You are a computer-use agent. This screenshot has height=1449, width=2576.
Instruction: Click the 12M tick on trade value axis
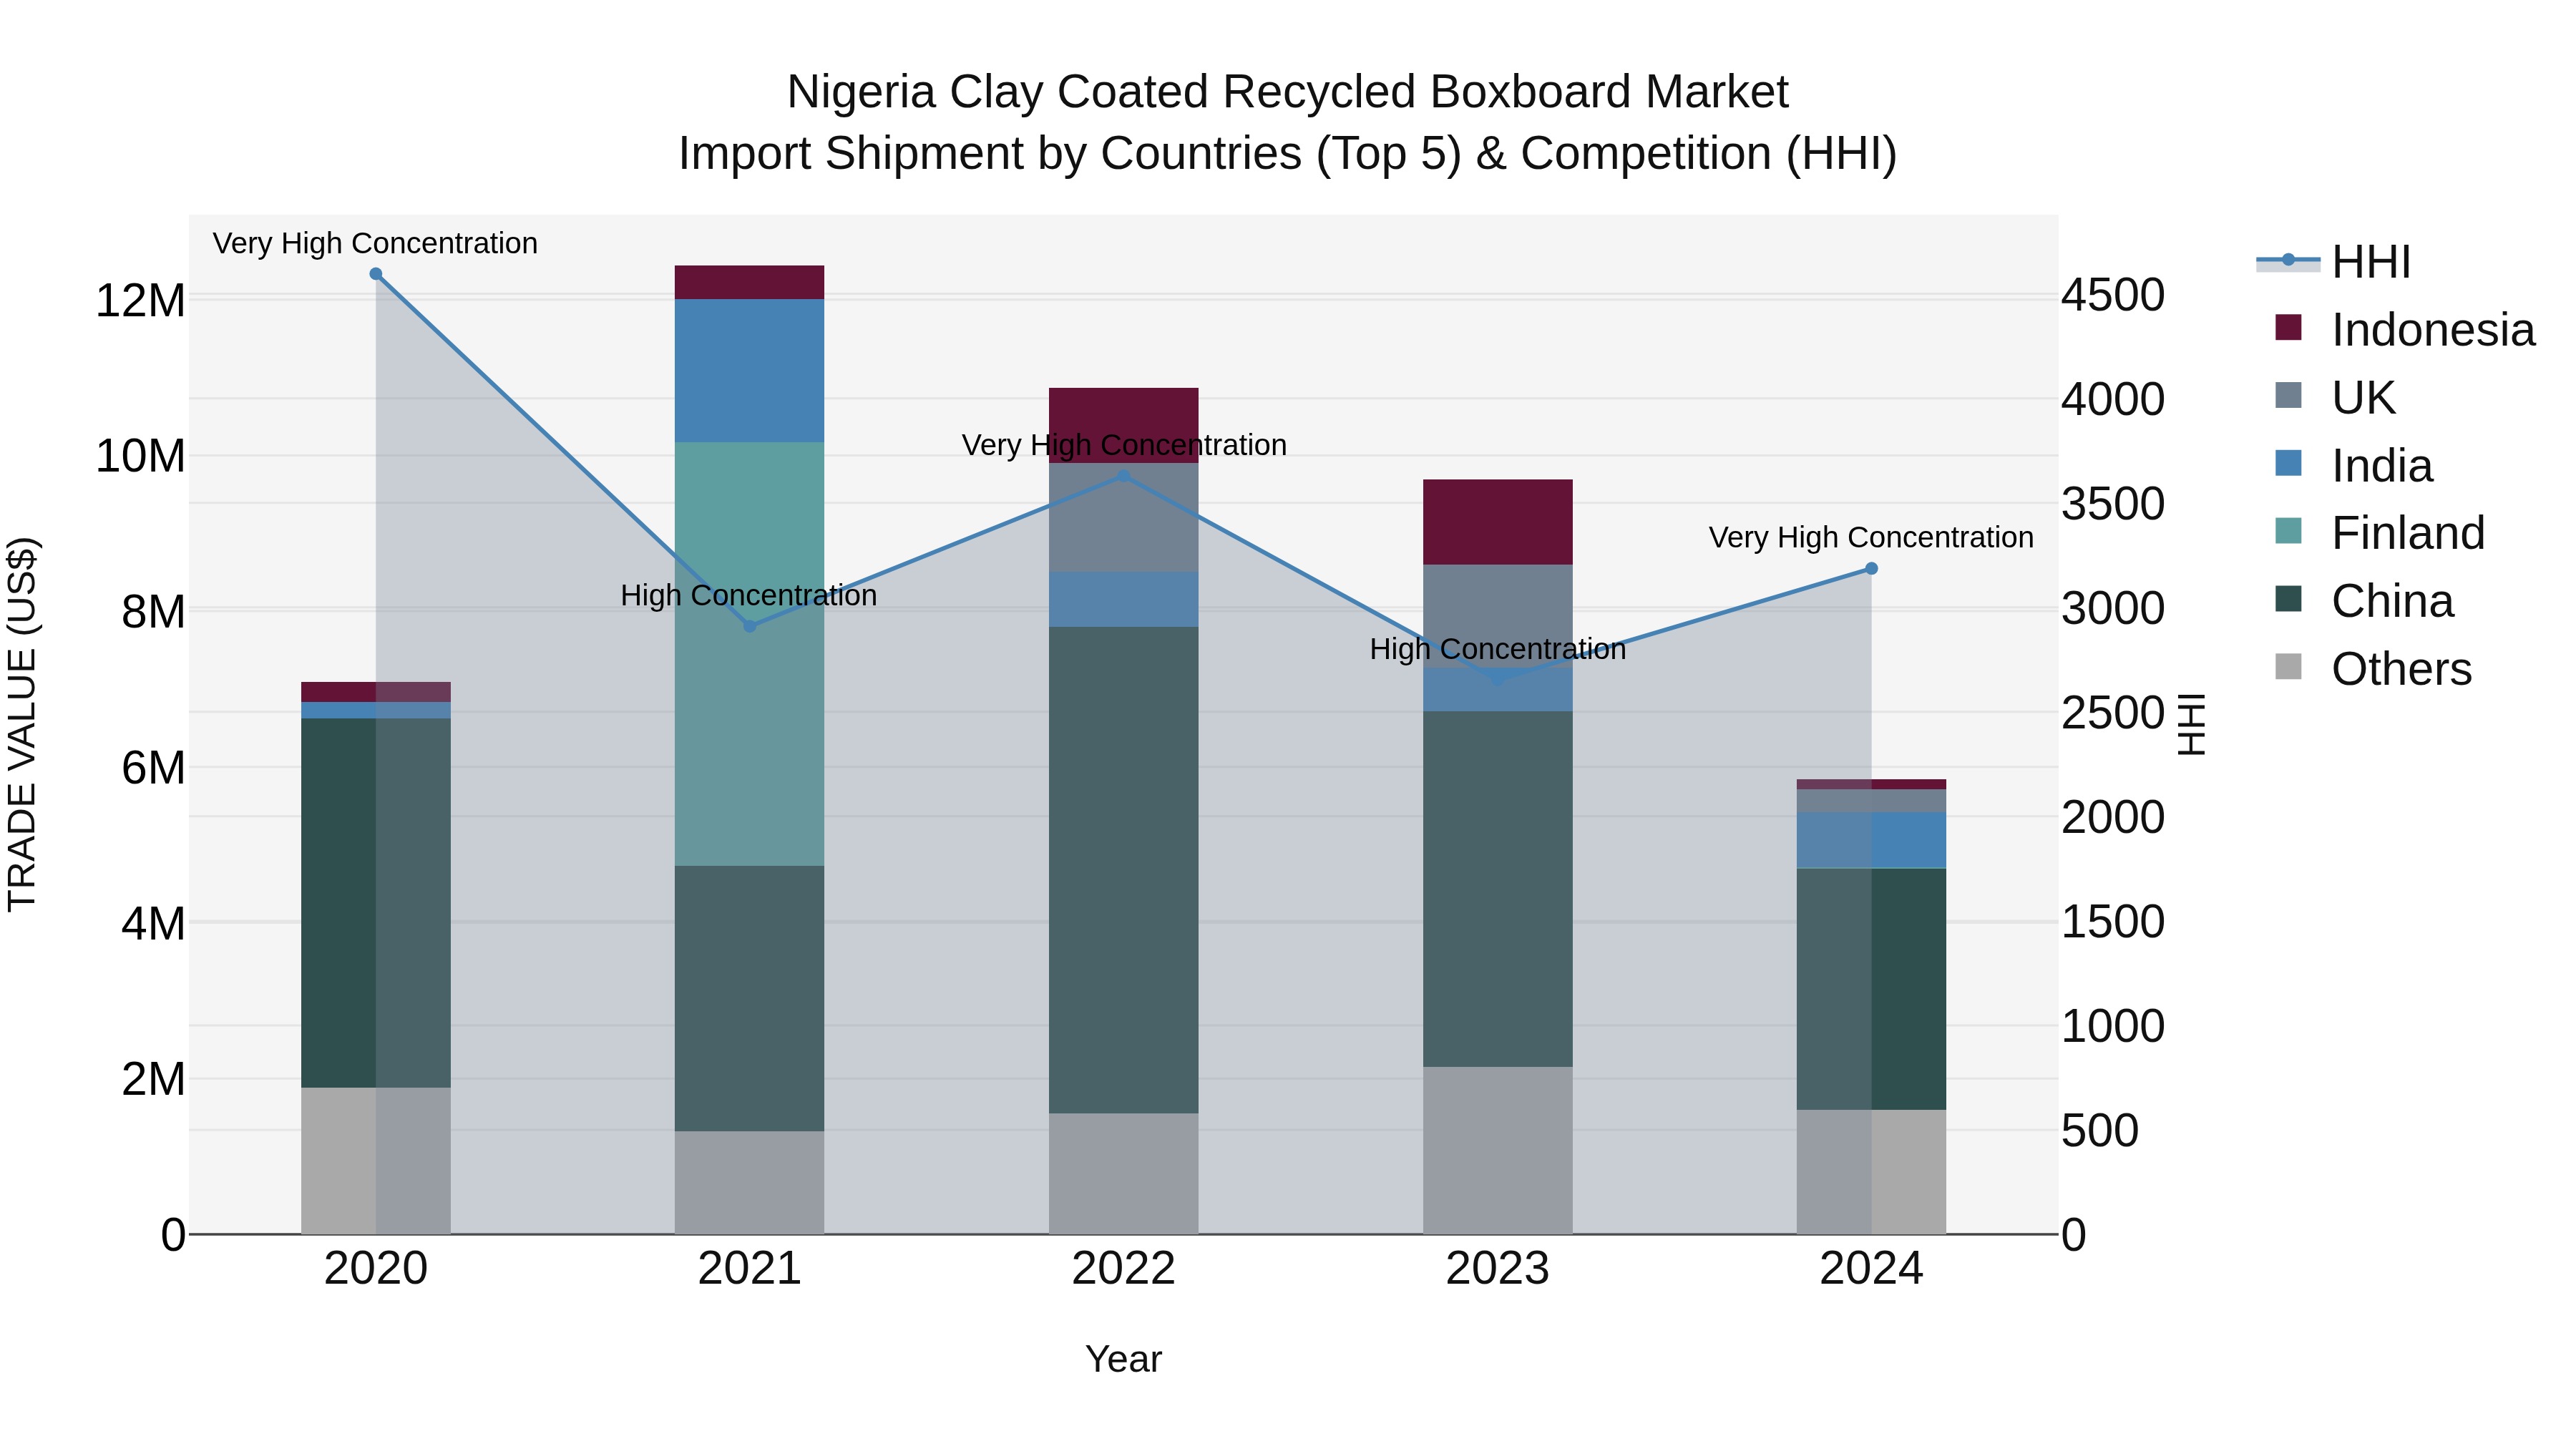(140, 300)
